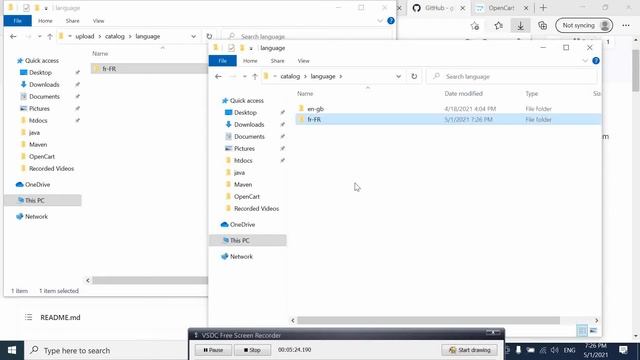Sort by the Type column header
The height and width of the screenshot is (360, 640).
[531, 93]
